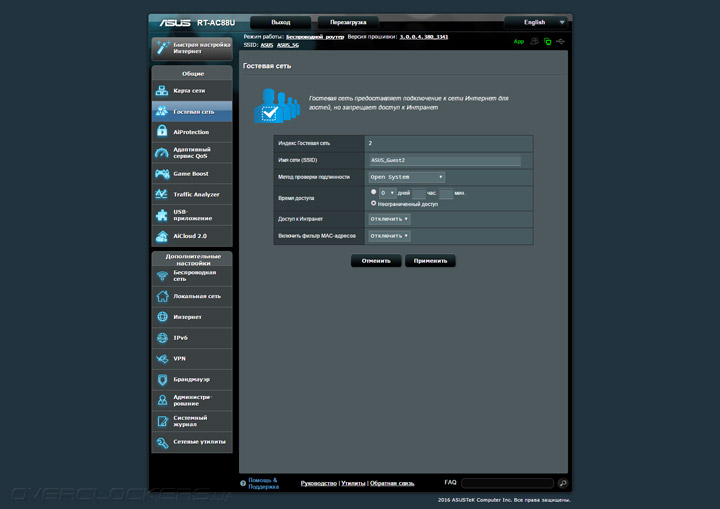
Task: Click the Адаптивный сервис QoS gauge icon
Action: point(162,153)
